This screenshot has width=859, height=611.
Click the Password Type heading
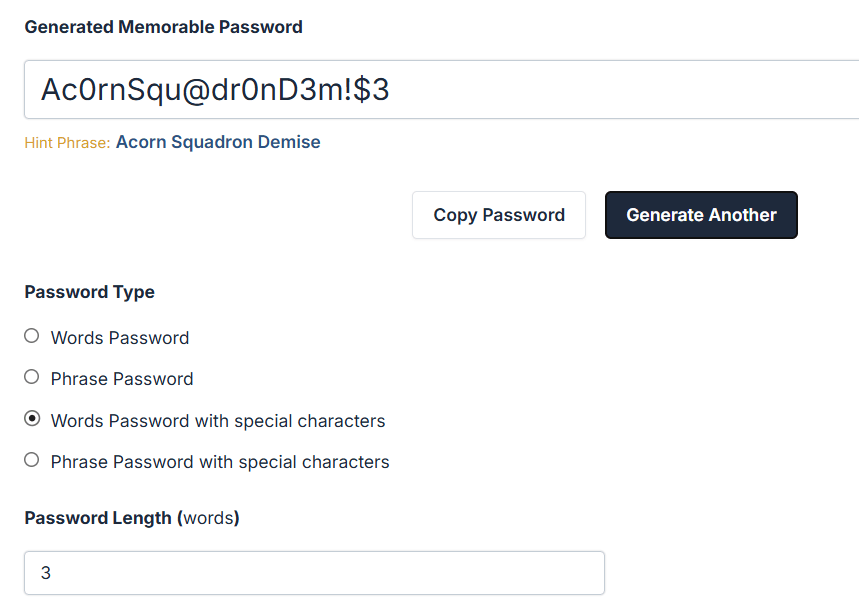(x=89, y=291)
